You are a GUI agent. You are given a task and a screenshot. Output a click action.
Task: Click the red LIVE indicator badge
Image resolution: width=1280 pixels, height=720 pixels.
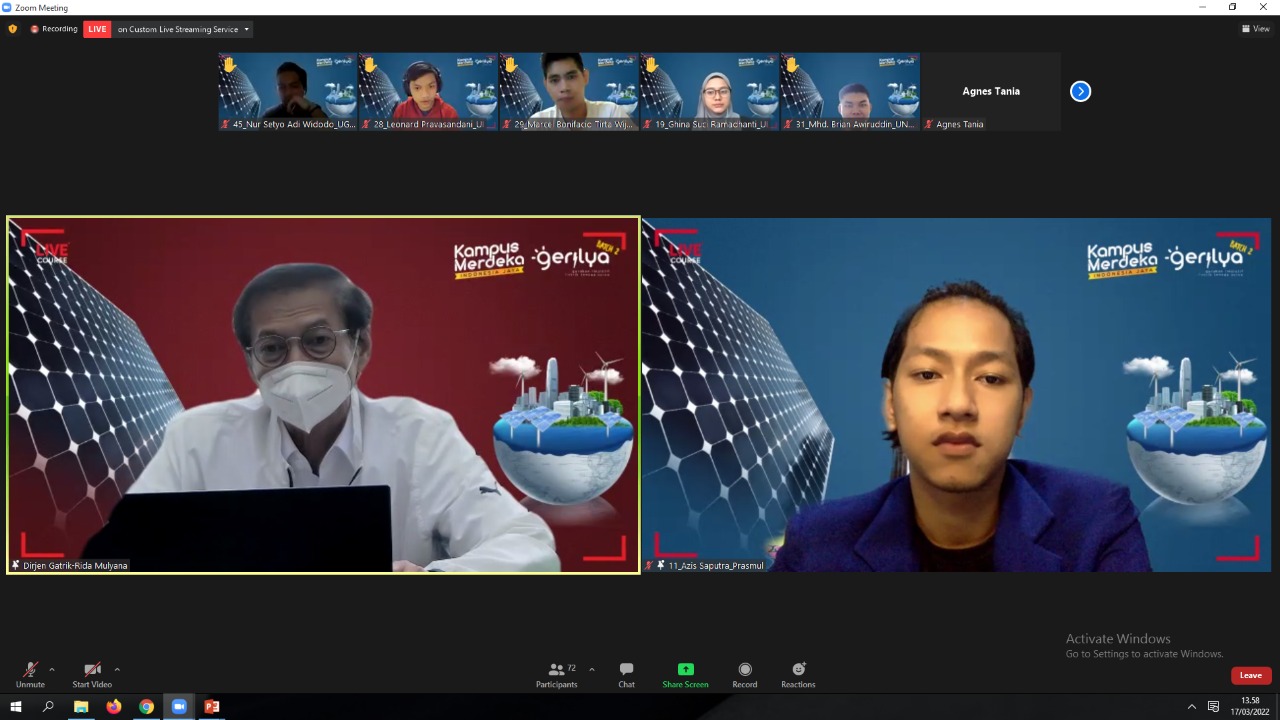[x=97, y=29]
